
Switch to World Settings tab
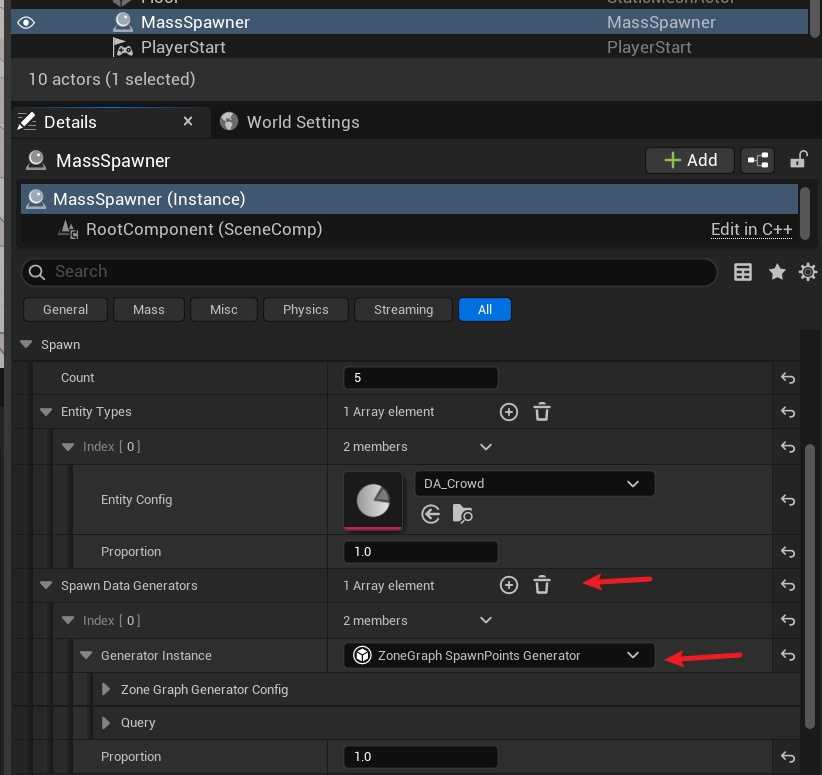290,122
